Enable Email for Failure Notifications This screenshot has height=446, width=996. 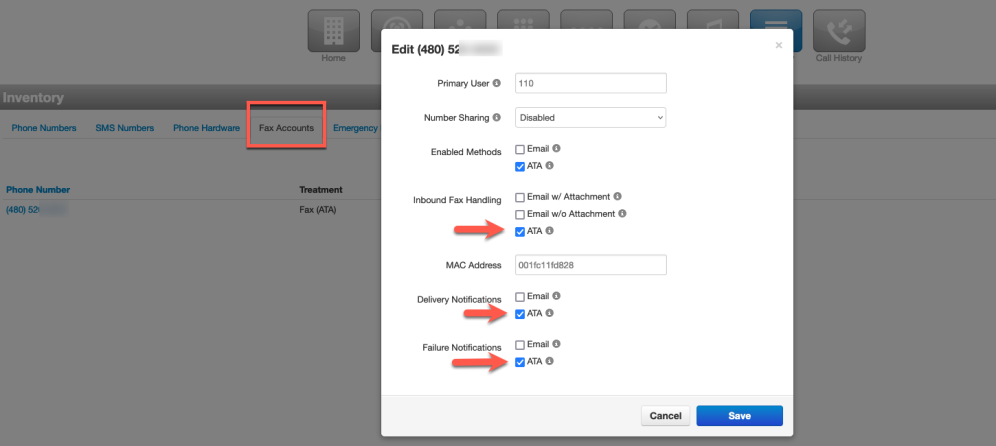pyautogui.click(x=520, y=345)
